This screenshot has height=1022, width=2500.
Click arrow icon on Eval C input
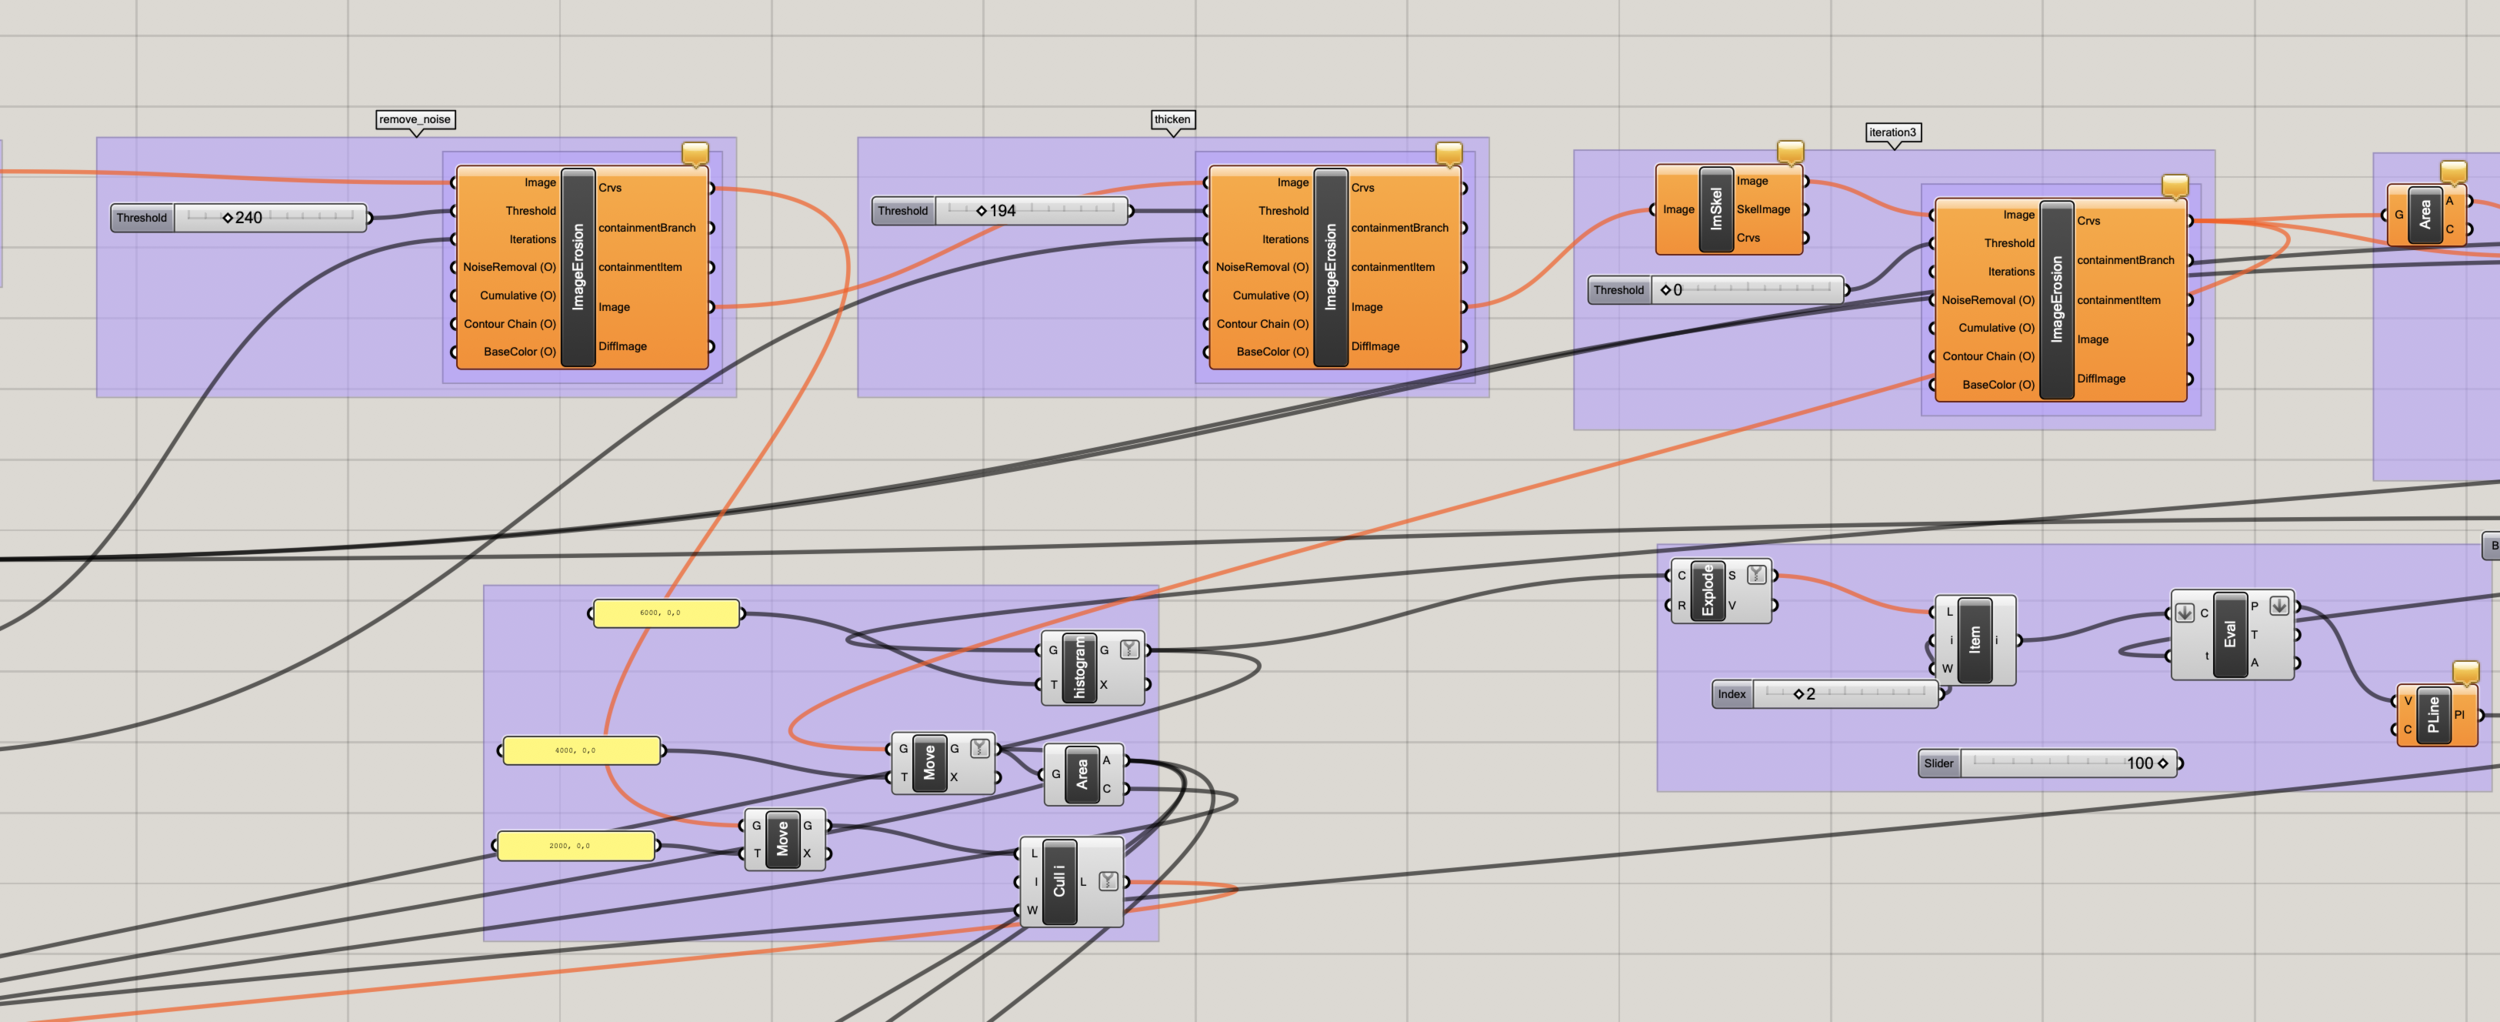point(2185,613)
